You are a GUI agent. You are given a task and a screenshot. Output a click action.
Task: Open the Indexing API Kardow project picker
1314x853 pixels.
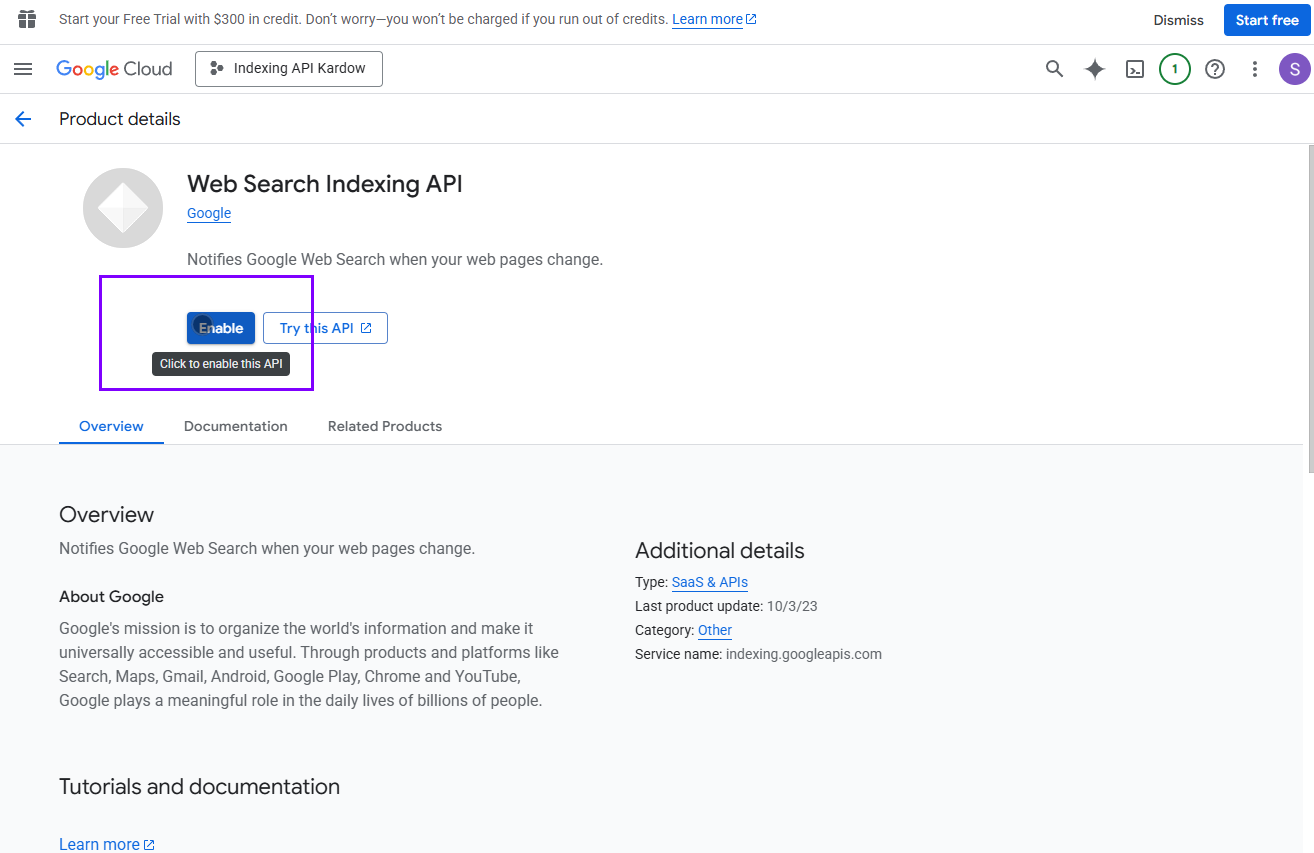(x=288, y=69)
